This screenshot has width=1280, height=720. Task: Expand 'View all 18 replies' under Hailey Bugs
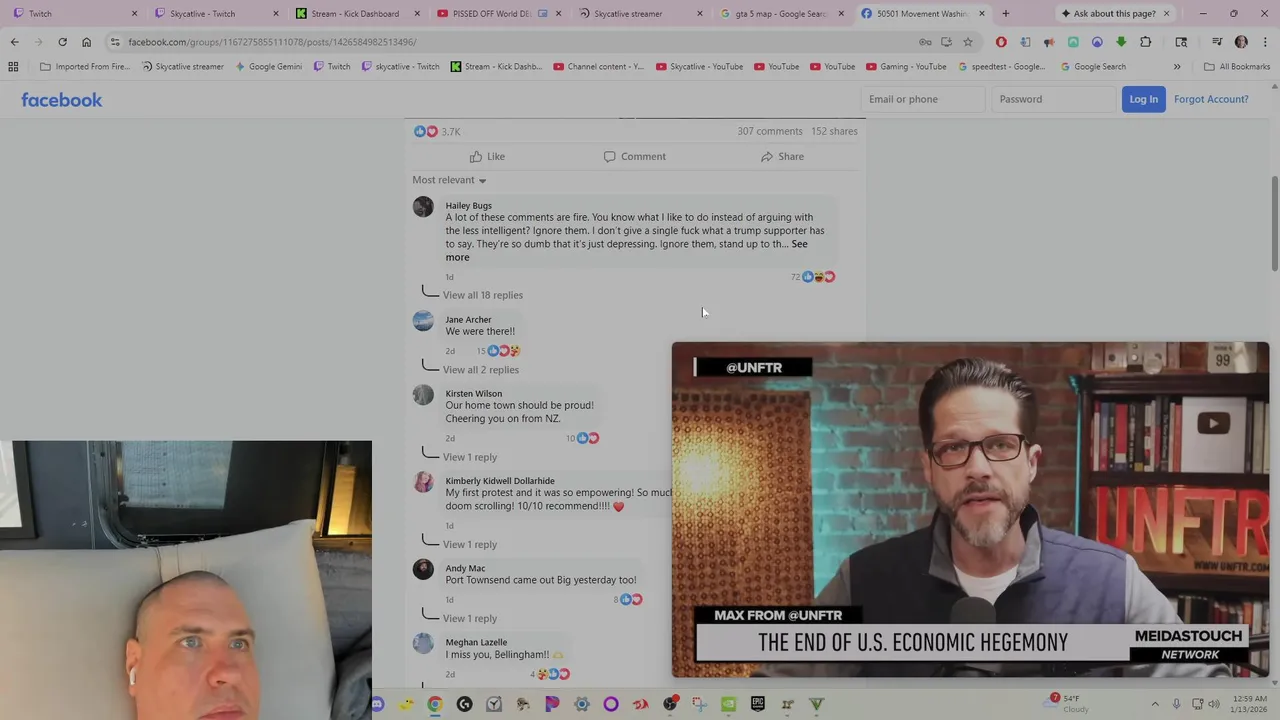483,295
